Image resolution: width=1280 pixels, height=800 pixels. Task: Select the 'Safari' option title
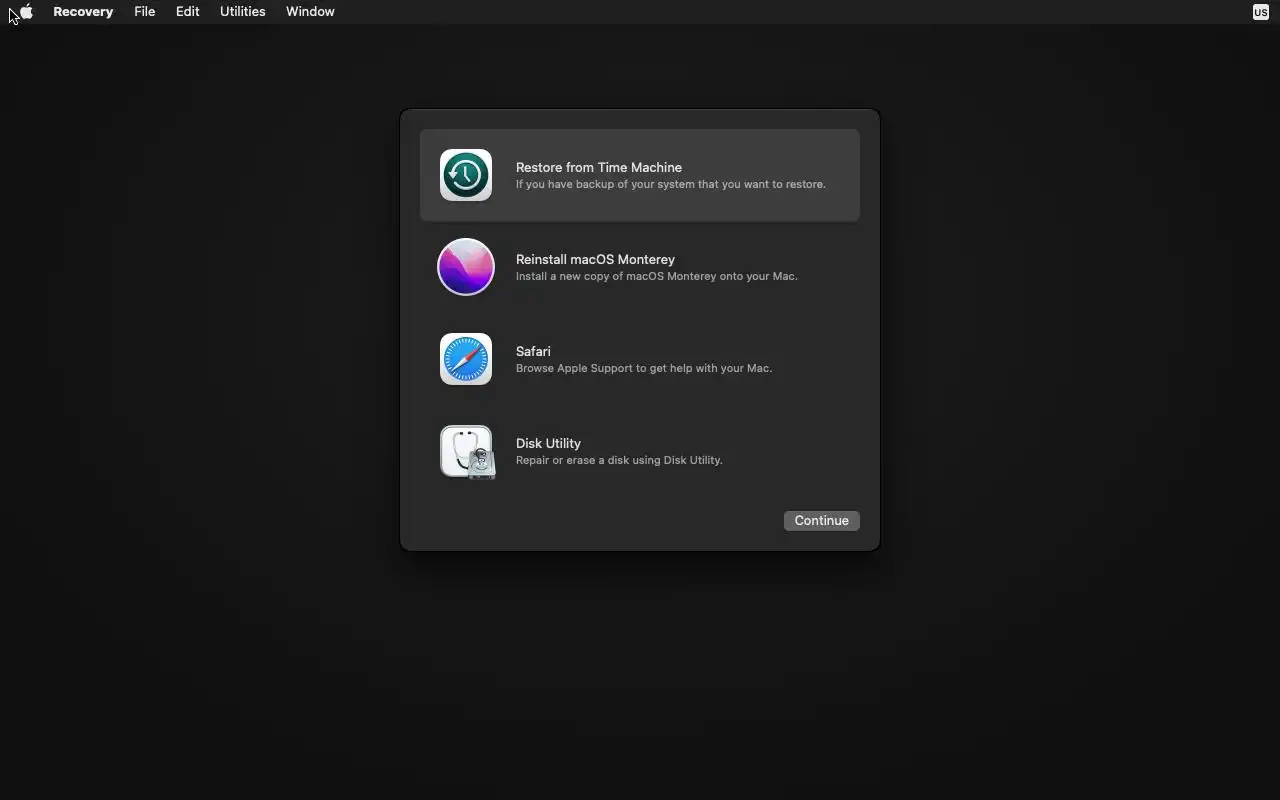coord(533,351)
